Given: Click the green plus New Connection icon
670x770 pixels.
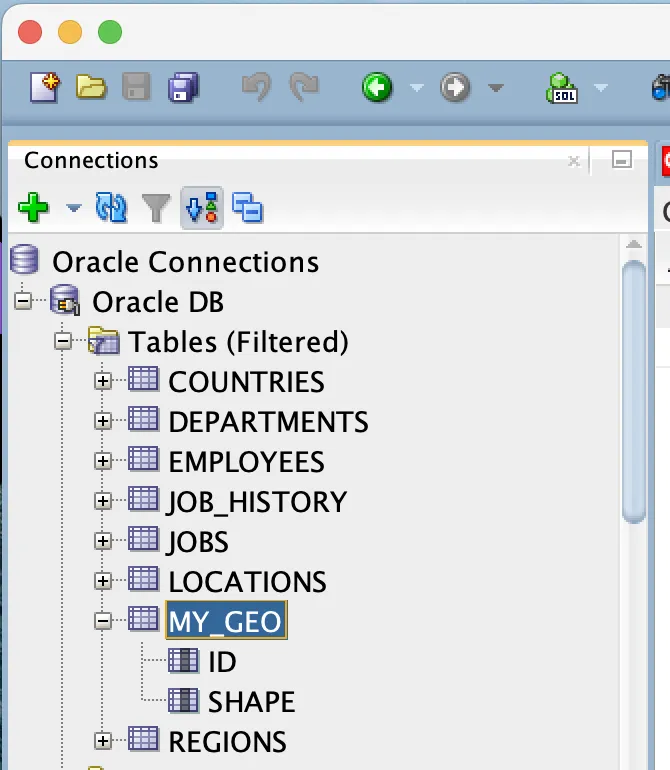Looking at the screenshot, I should [x=33, y=208].
